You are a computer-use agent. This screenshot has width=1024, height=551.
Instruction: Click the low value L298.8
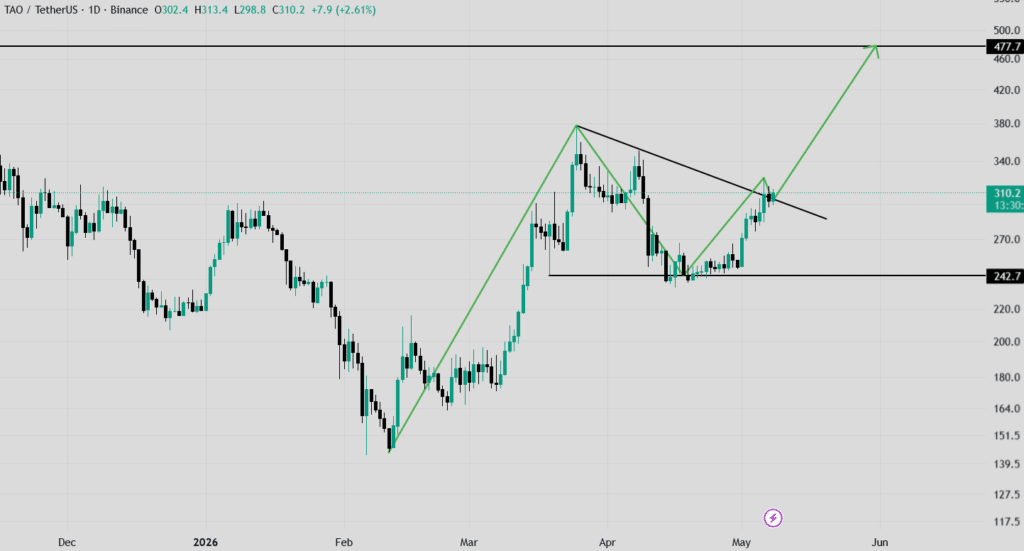(249, 10)
